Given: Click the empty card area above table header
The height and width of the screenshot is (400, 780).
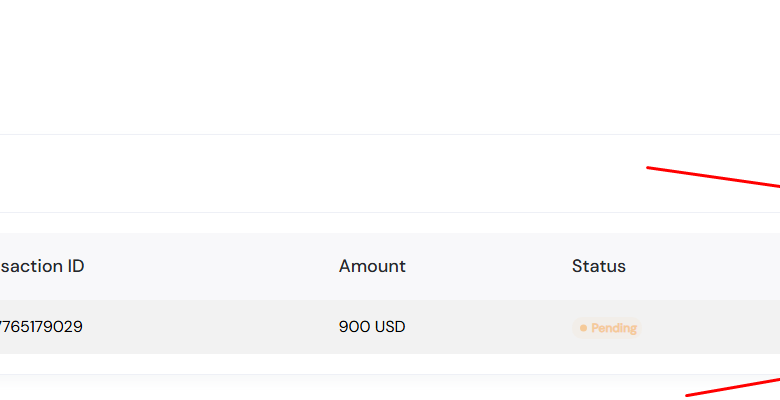Looking at the screenshot, I should tap(300, 174).
